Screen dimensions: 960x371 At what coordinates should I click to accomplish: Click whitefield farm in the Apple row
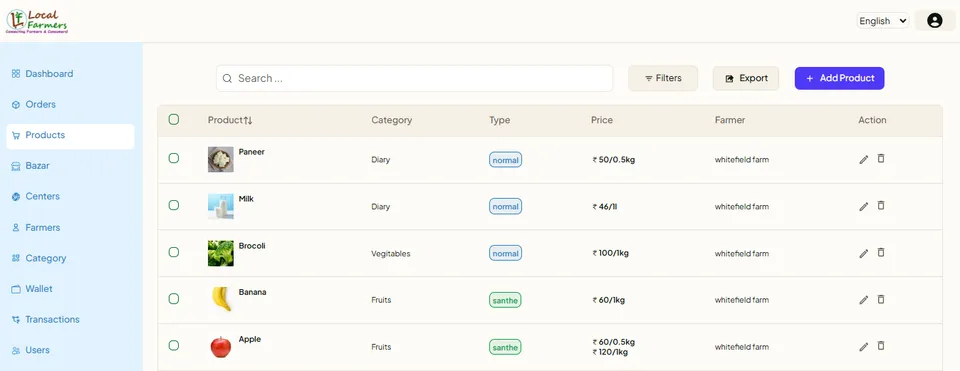point(742,347)
